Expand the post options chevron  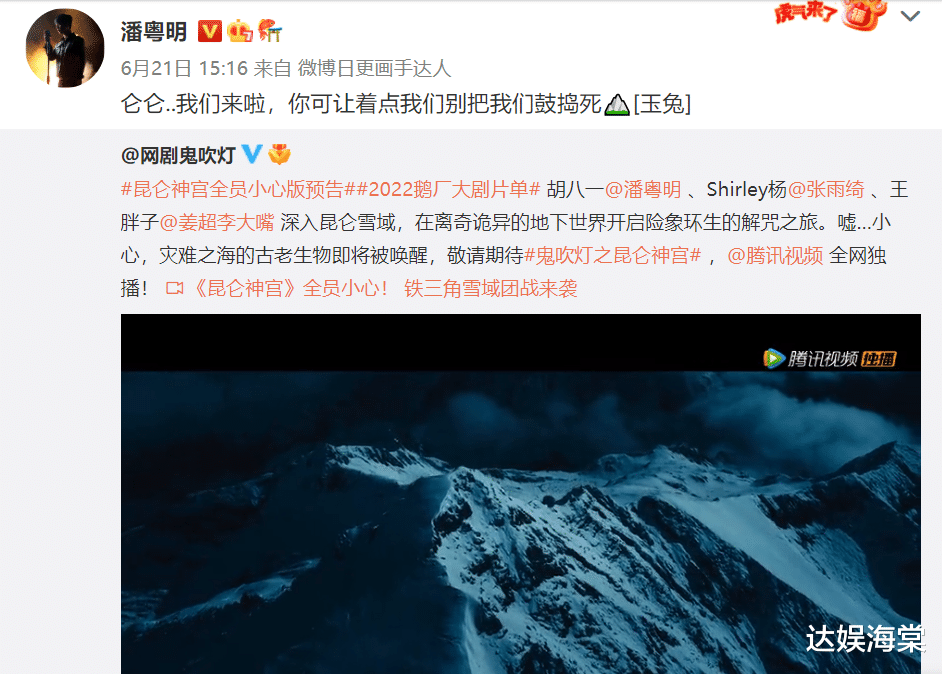point(911,16)
